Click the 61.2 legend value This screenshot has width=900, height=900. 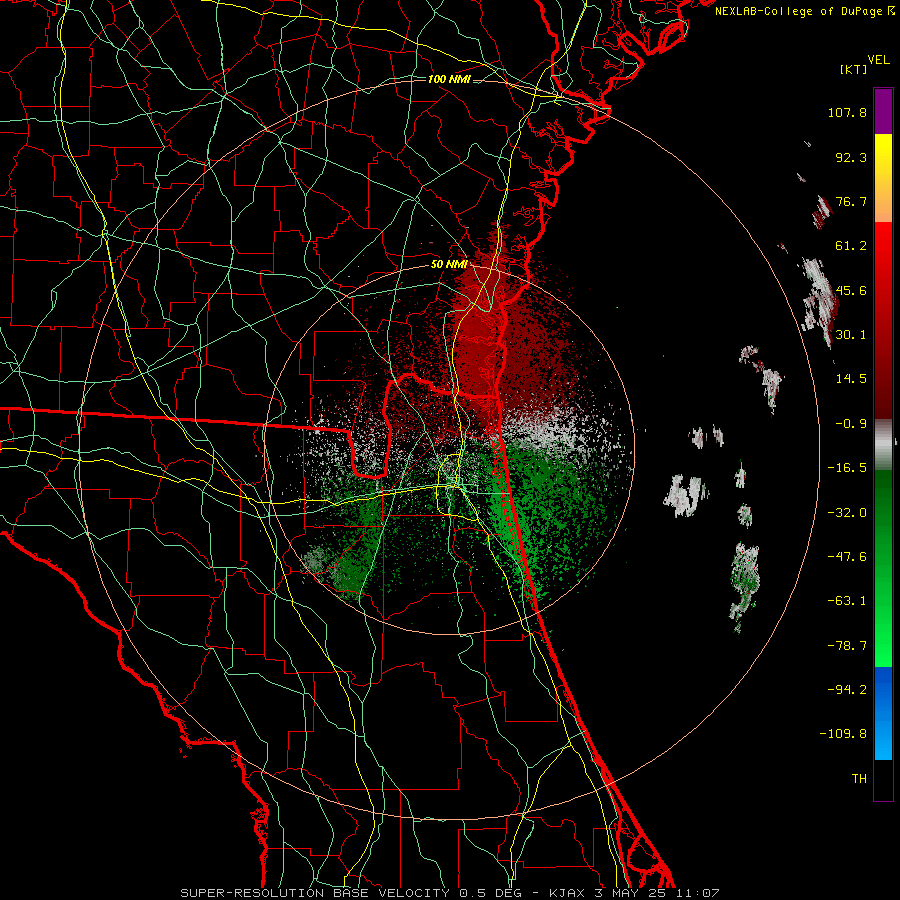pyautogui.click(x=851, y=246)
